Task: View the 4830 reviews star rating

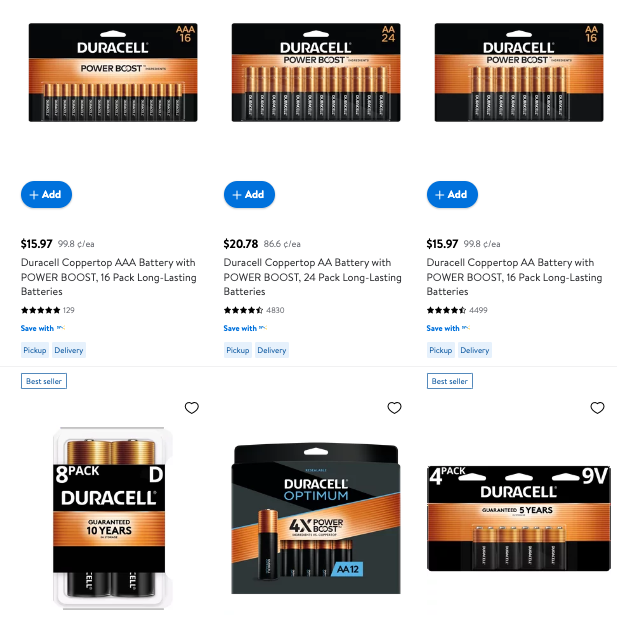Action: [x=254, y=310]
